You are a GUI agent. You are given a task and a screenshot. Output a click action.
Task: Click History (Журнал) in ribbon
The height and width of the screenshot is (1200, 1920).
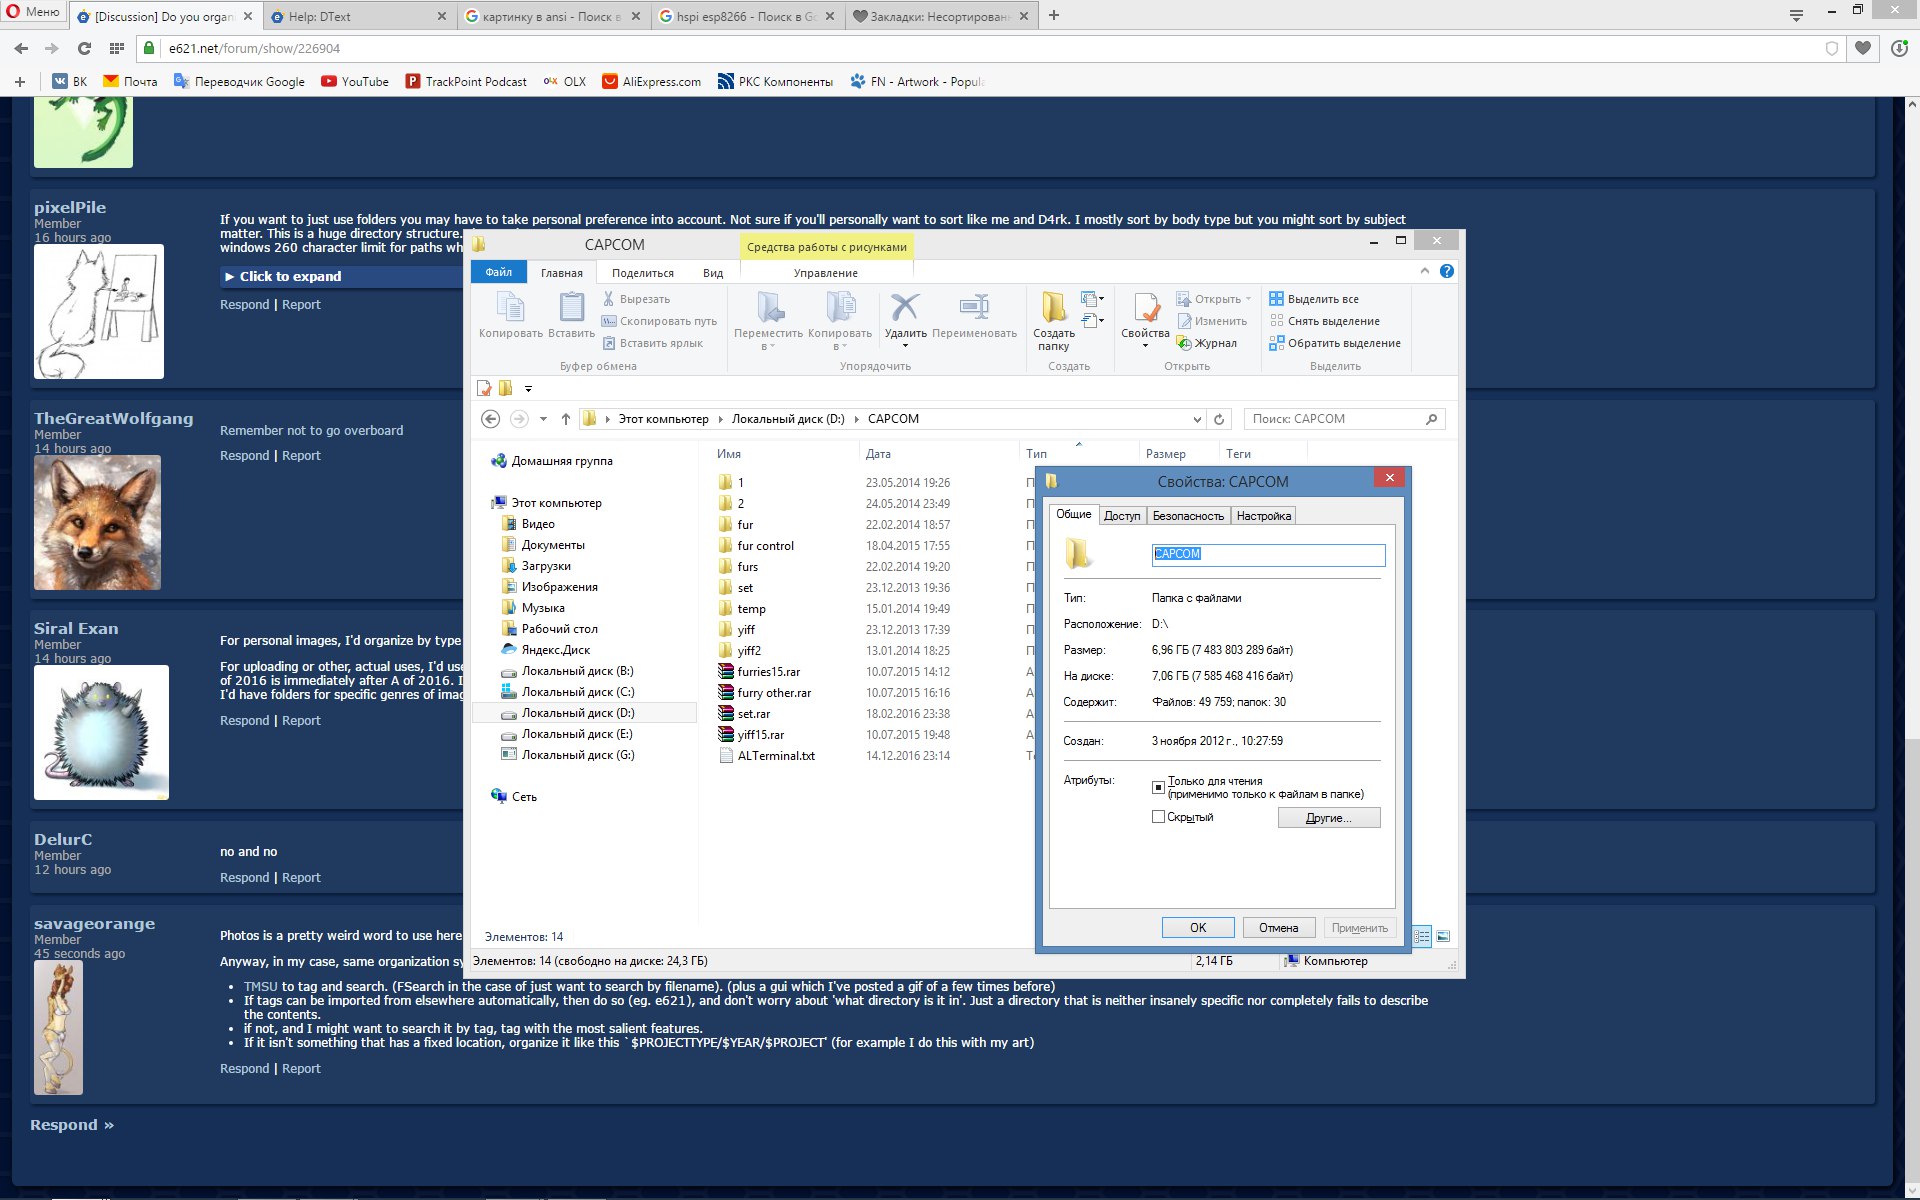tap(1207, 343)
